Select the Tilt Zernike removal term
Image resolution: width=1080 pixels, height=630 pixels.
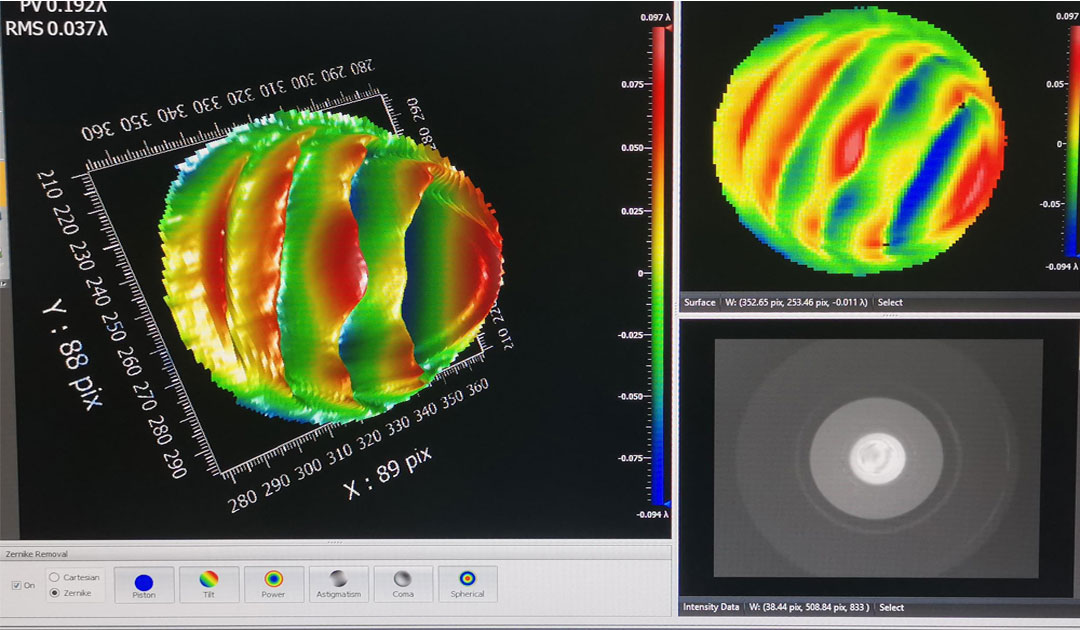point(207,584)
